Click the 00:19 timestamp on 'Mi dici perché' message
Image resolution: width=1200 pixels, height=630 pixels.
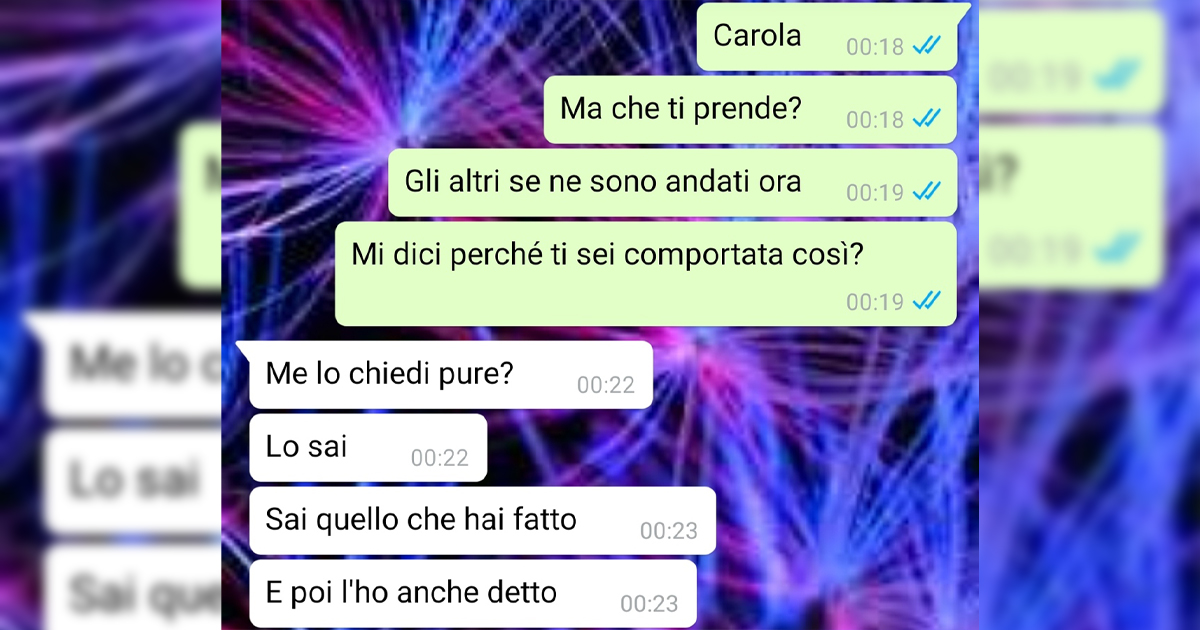coord(875,301)
